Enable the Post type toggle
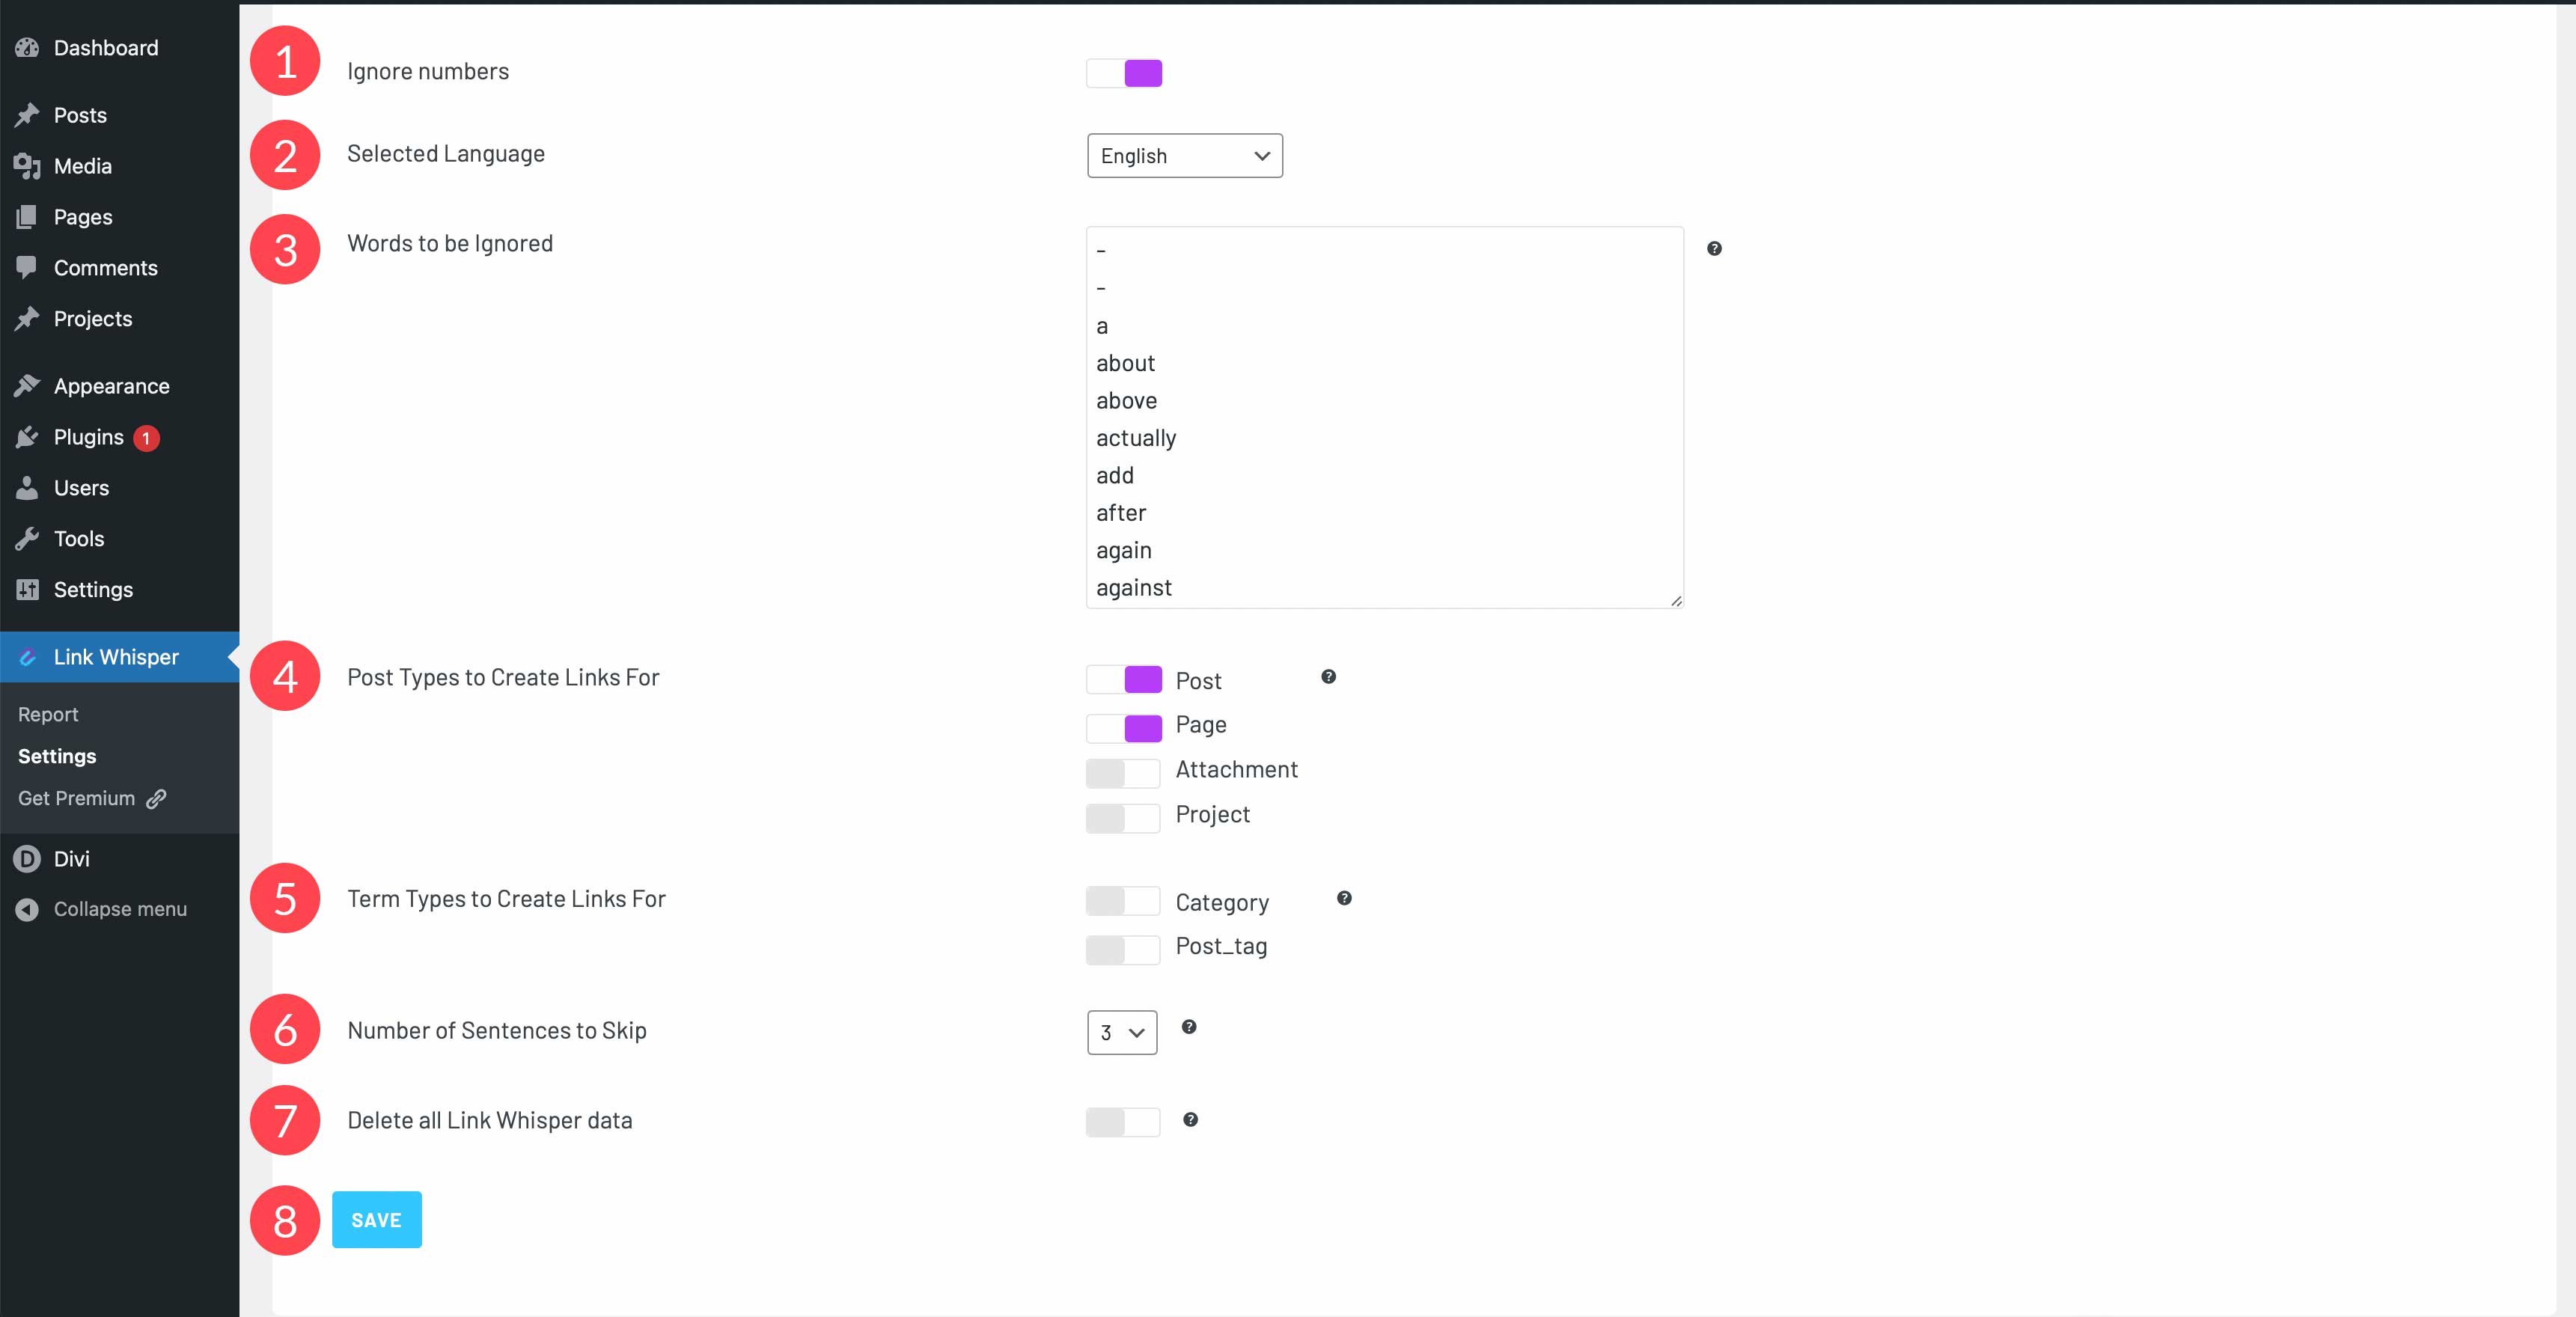Screen dimensions: 2576x1317 (x=1123, y=679)
